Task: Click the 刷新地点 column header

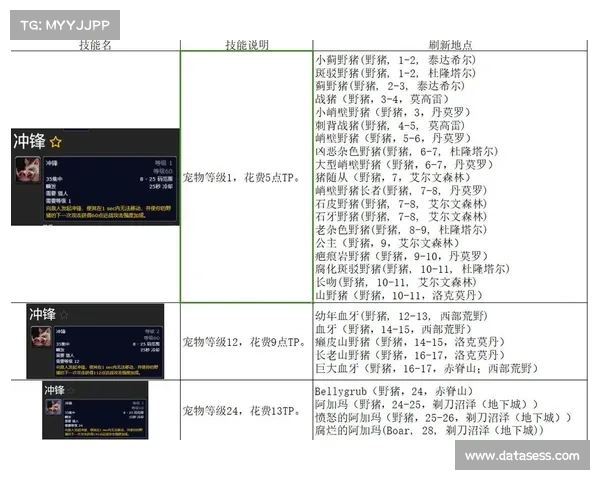Action: click(450, 45)
